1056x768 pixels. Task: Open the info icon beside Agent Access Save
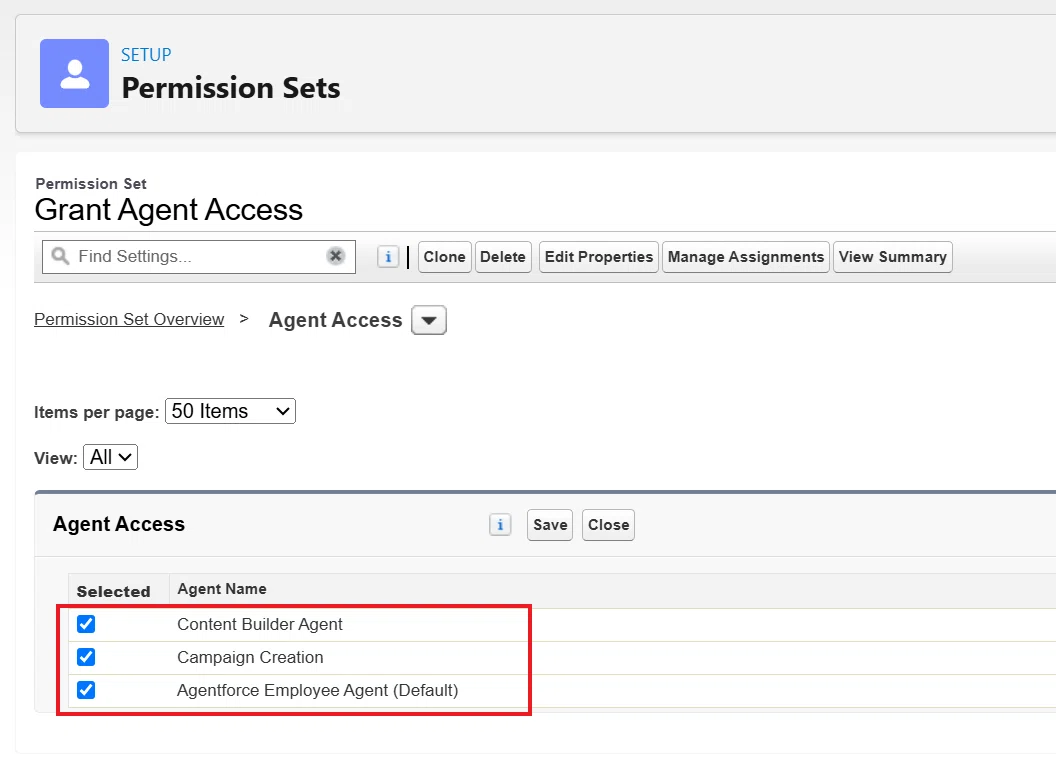point(500,525)
